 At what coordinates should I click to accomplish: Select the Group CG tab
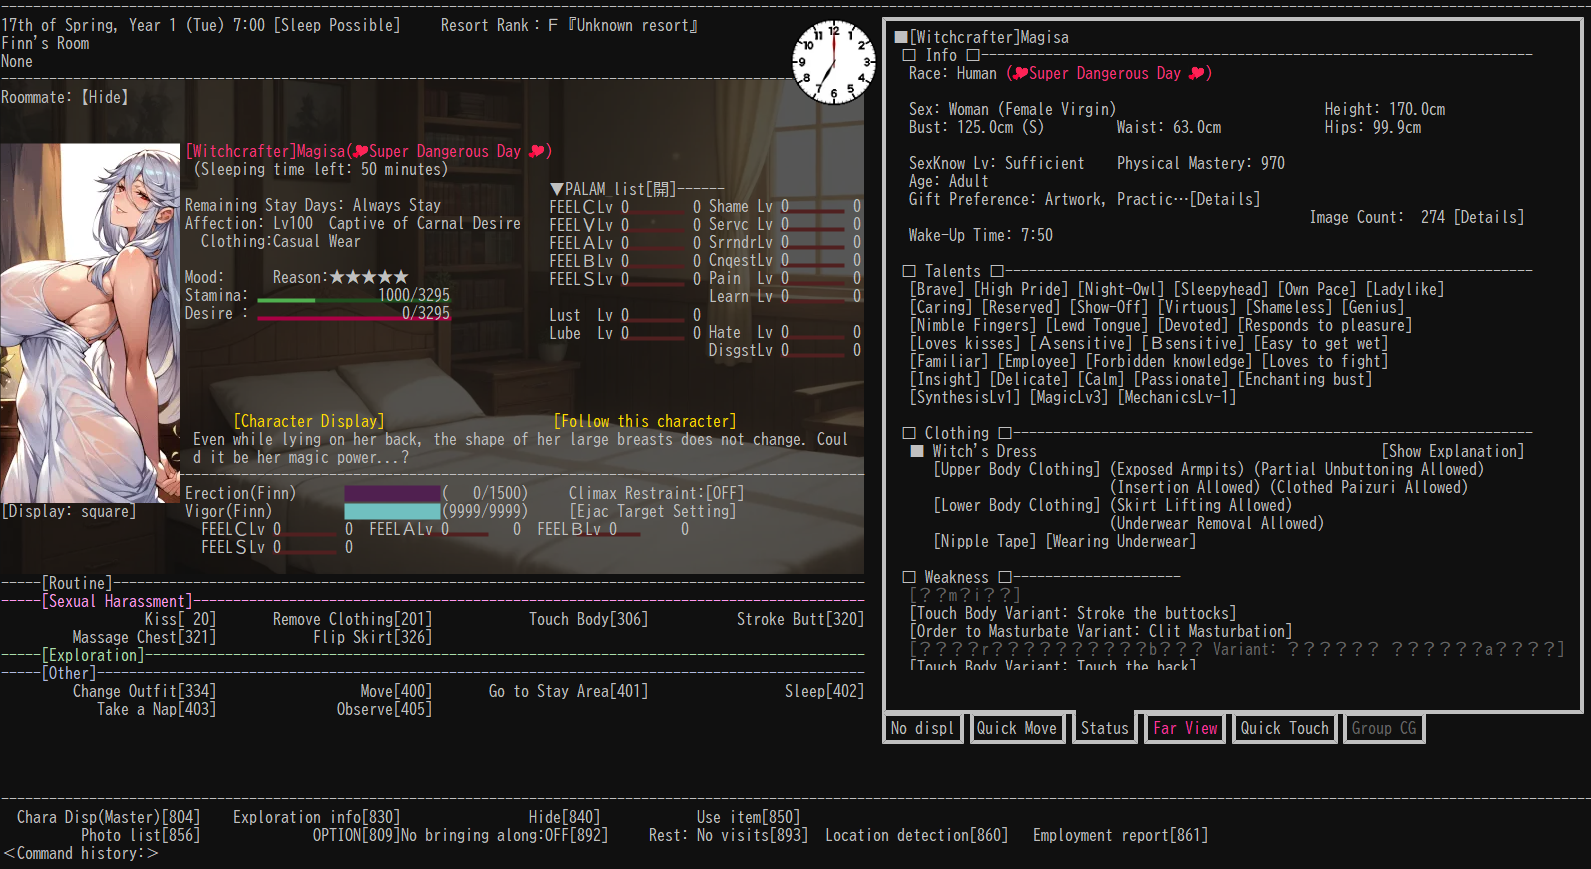click(x=1385, y=728)
